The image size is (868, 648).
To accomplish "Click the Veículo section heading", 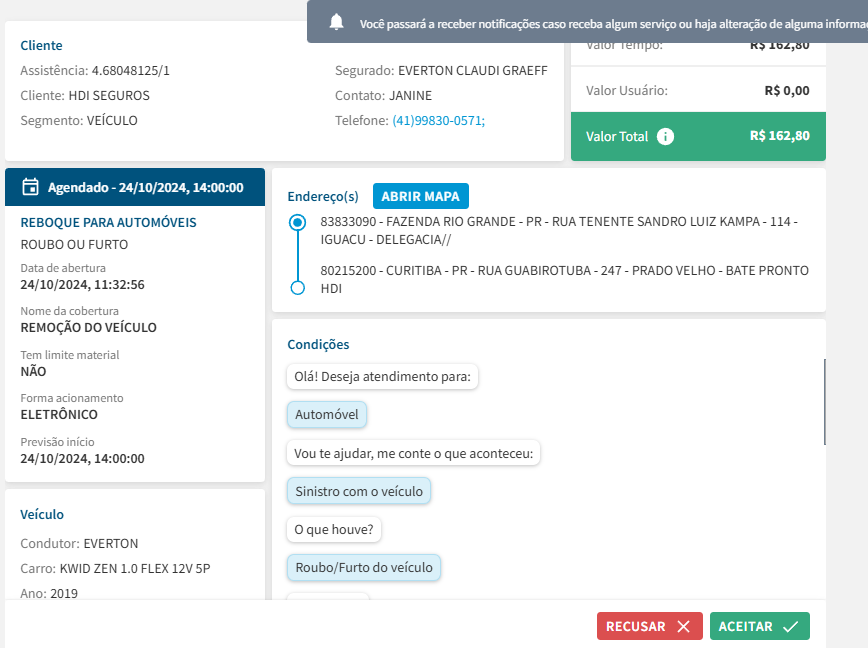I will point(42,515).
